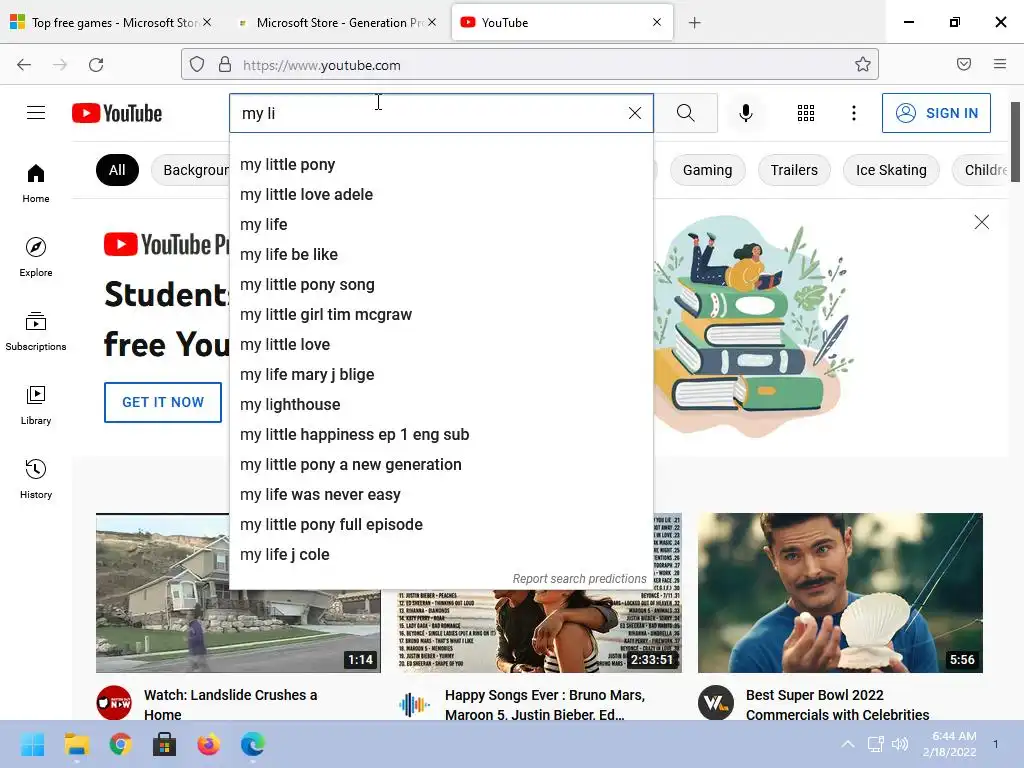Show hidden tray icons chevron
The height and width of the screenshot is (768, 1024).
tap(848, 744)
